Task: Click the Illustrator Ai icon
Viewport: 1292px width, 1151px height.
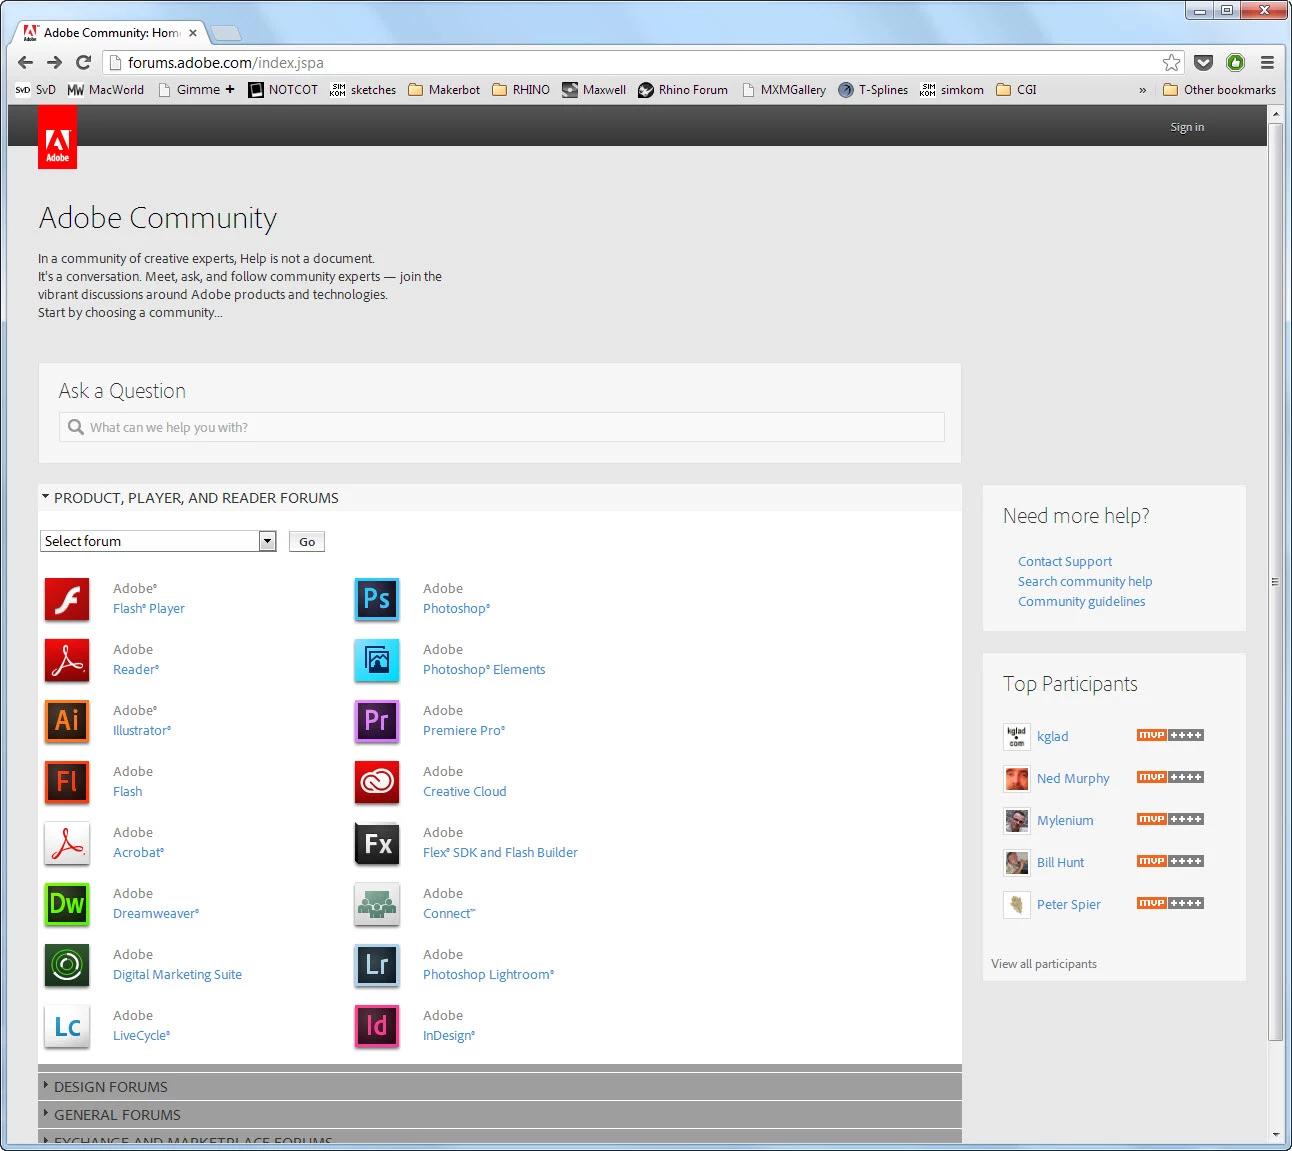Action: pyautogui.click(x=67, y=721)
